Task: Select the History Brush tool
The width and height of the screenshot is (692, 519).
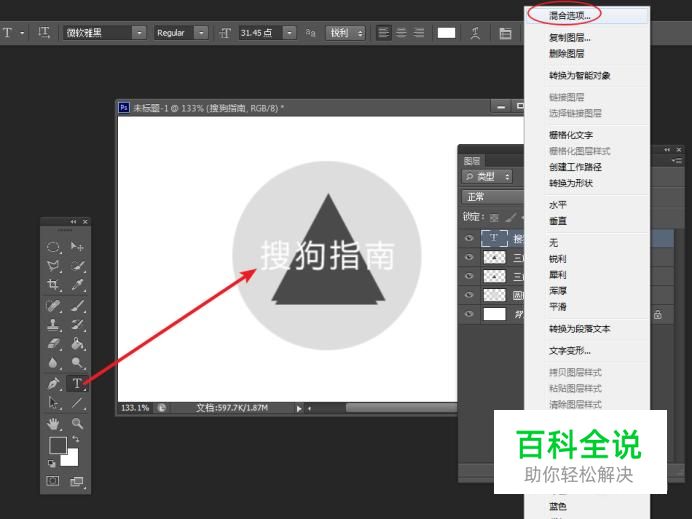Action: 77,324
